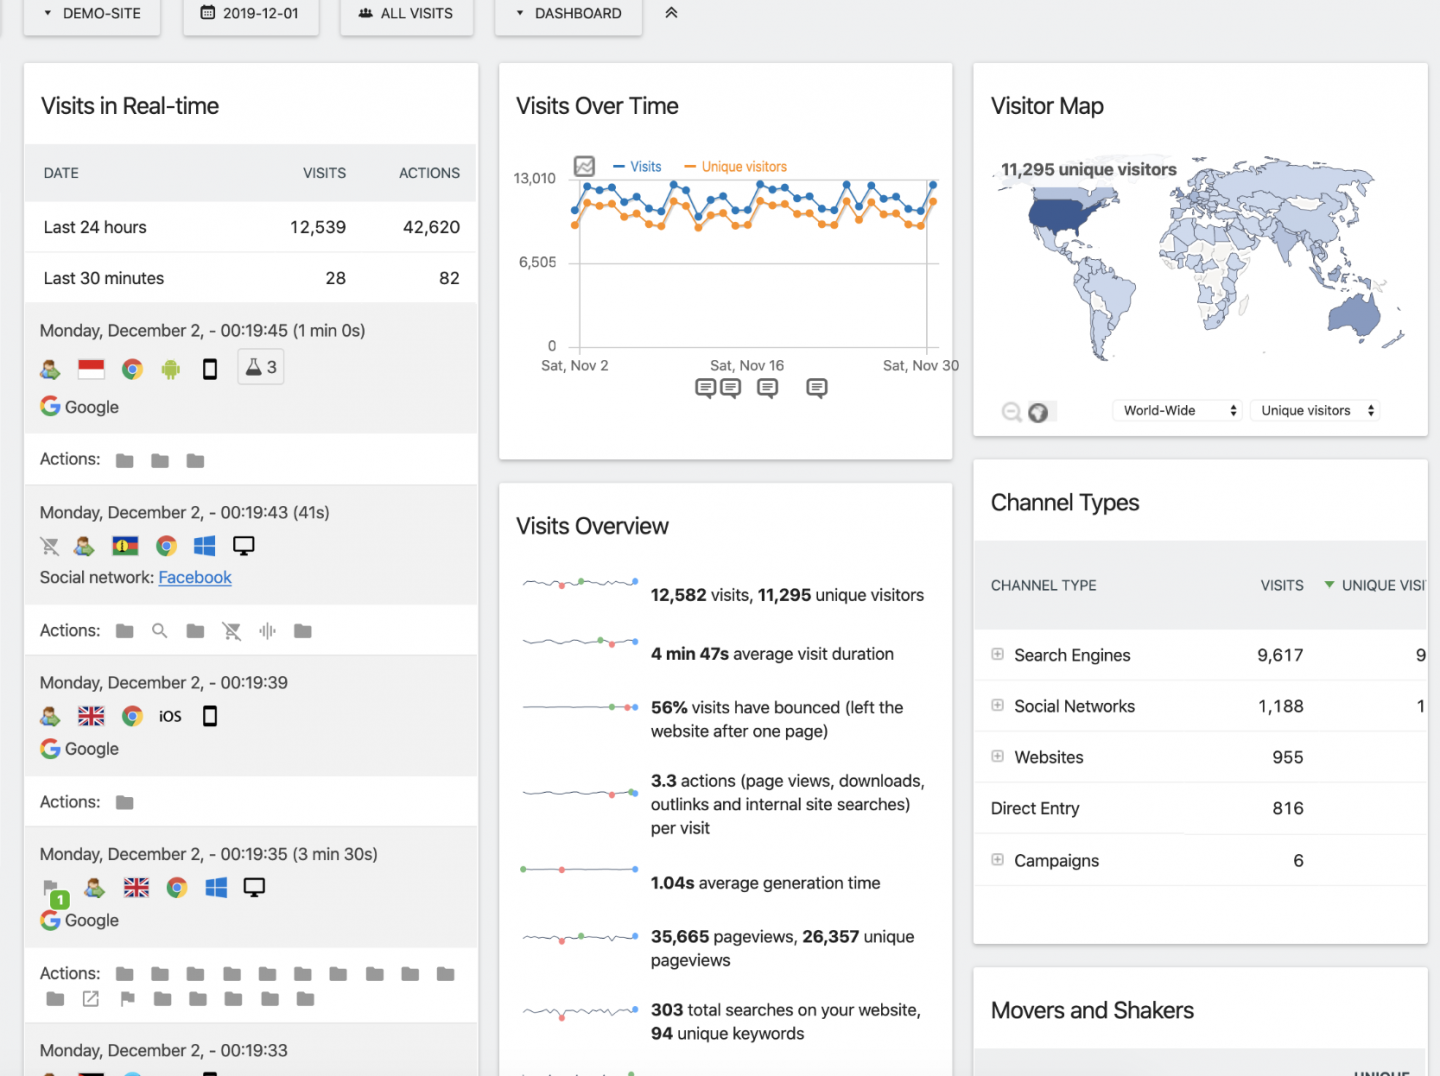This screenshot has height=1076, width=1440.
Task: Click the Last 30 minutes row
Action: point(251,278)
